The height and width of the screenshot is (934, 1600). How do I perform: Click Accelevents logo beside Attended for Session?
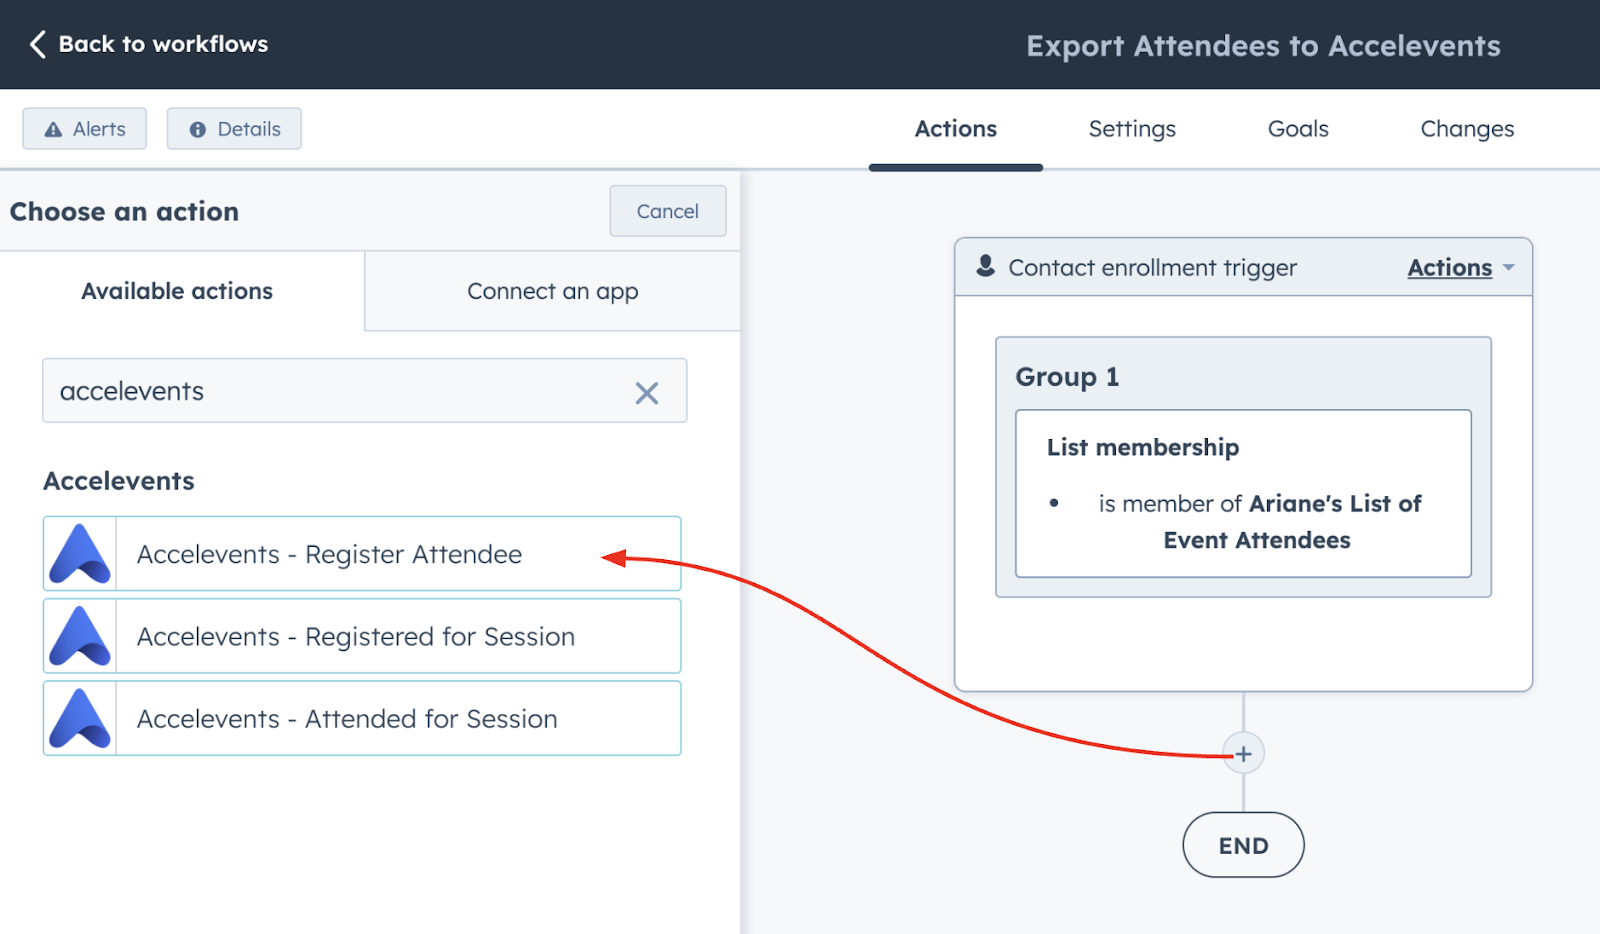click(80, 718)
